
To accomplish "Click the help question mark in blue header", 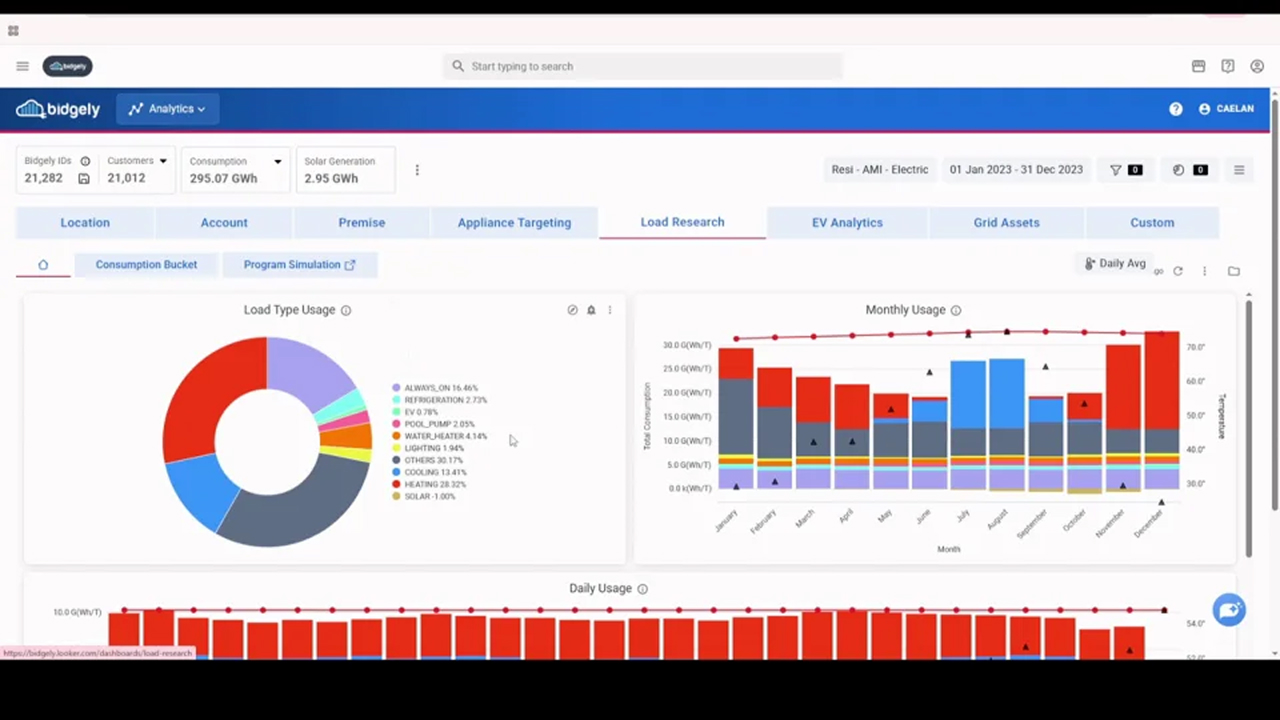I will (1176, 109).
